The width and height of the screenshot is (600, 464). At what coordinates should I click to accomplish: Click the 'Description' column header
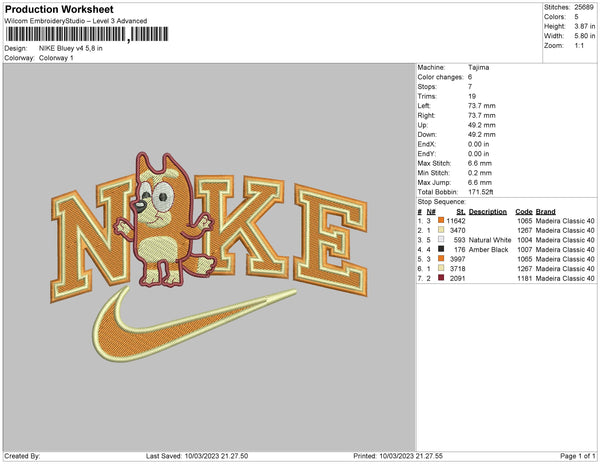(488, 211)
